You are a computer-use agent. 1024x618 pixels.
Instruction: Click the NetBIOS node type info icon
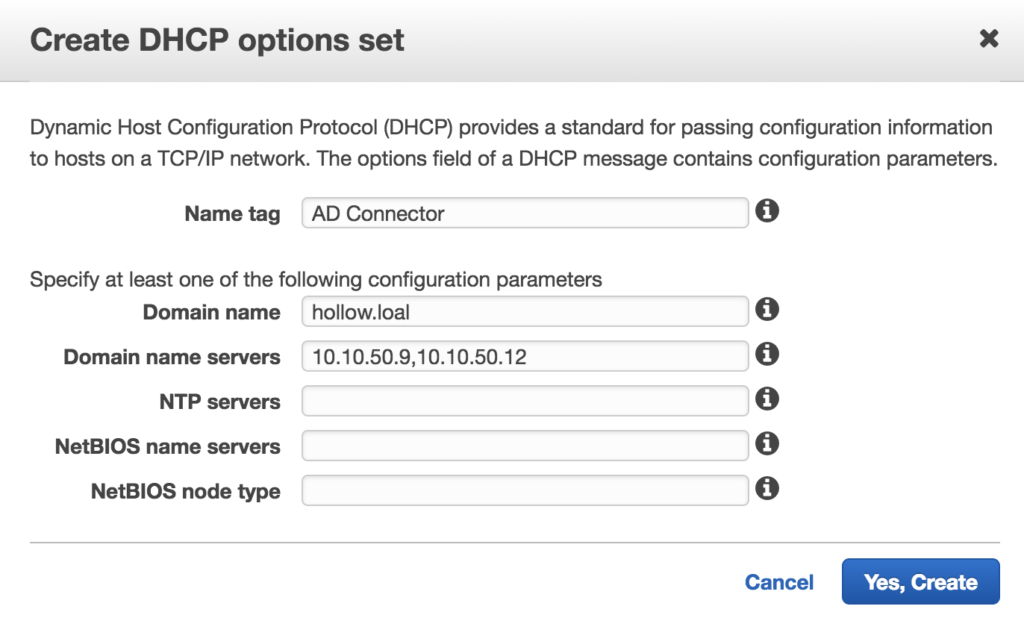tap(767, 489)
